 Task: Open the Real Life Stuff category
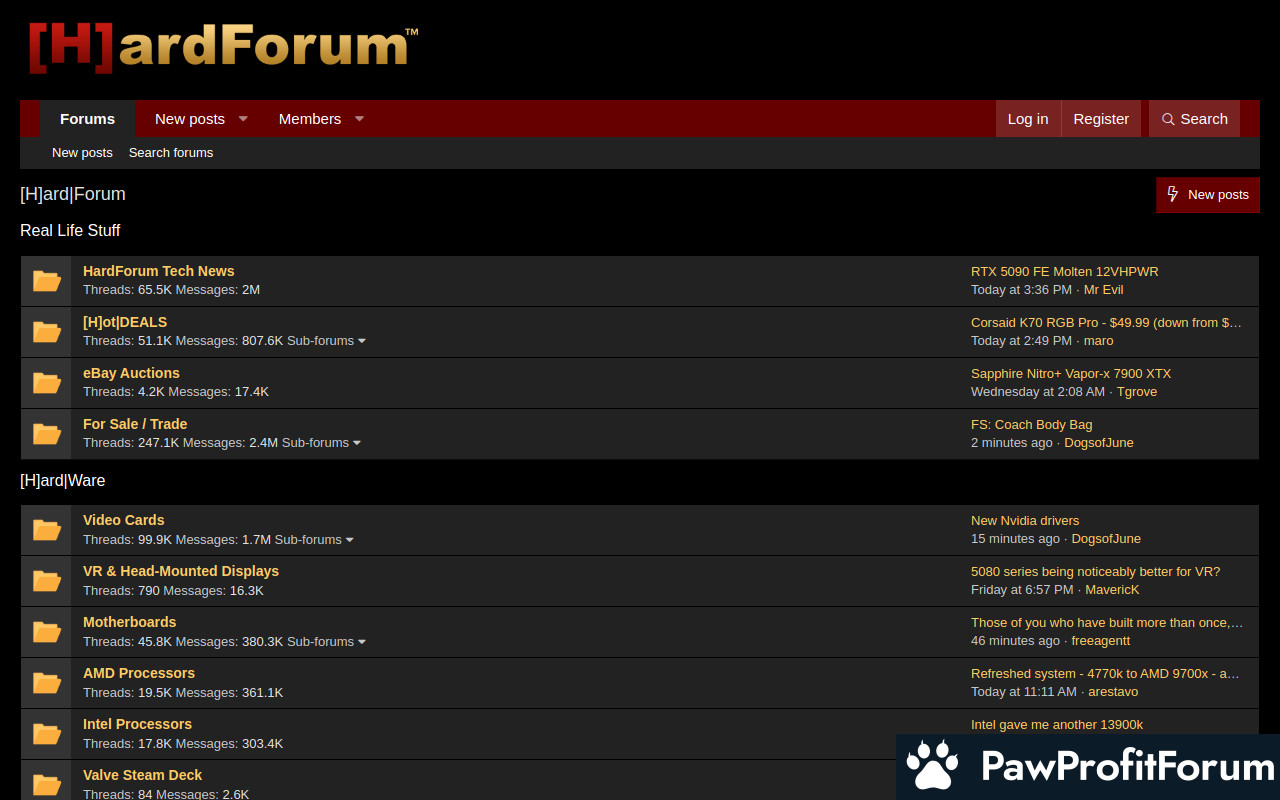pyautogui.click(x=70, y=230)
